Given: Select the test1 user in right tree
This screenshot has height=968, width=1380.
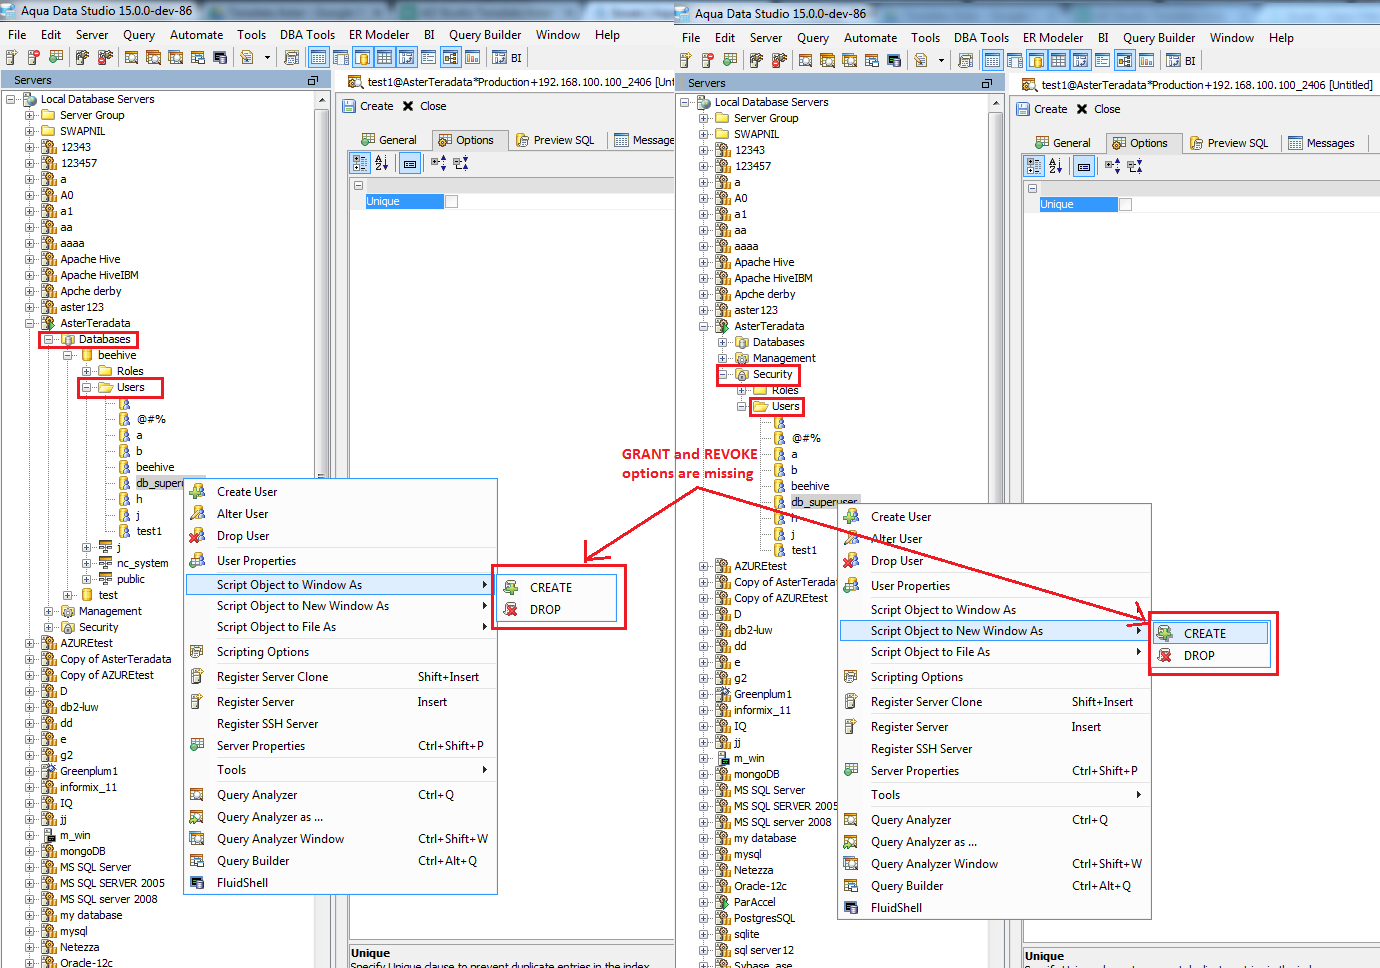Looking at the screenshot, I should 804,550.
